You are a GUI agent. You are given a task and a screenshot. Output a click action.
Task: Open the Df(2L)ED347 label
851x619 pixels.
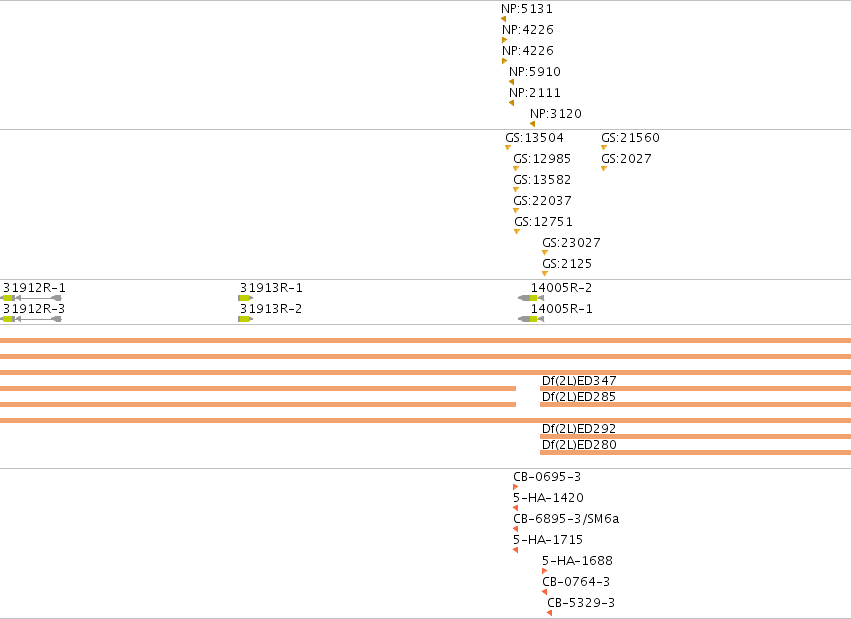579,381
